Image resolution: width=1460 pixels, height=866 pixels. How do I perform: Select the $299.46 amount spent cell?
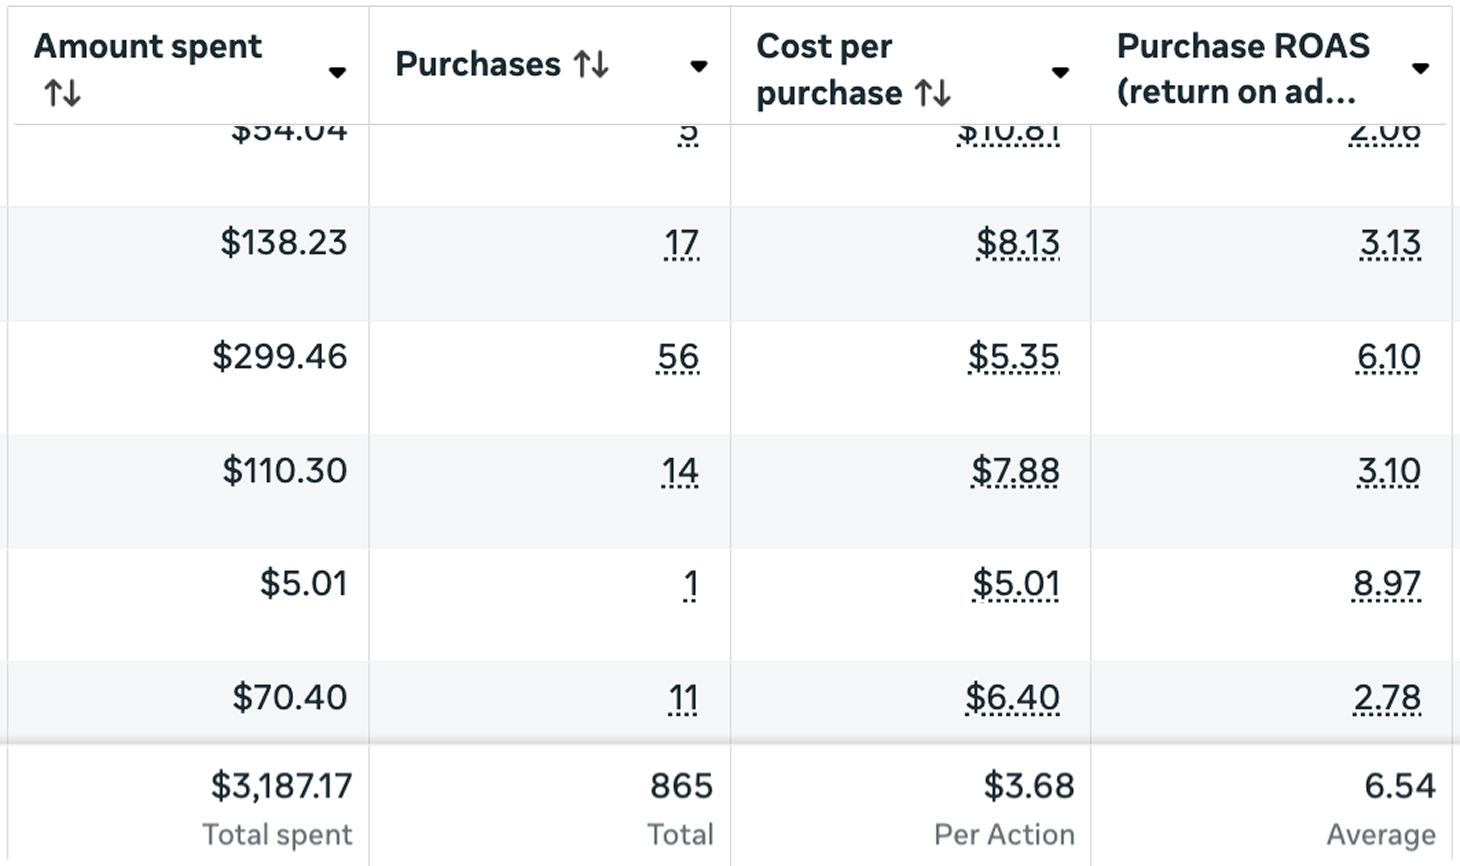[x=280, y=357]
